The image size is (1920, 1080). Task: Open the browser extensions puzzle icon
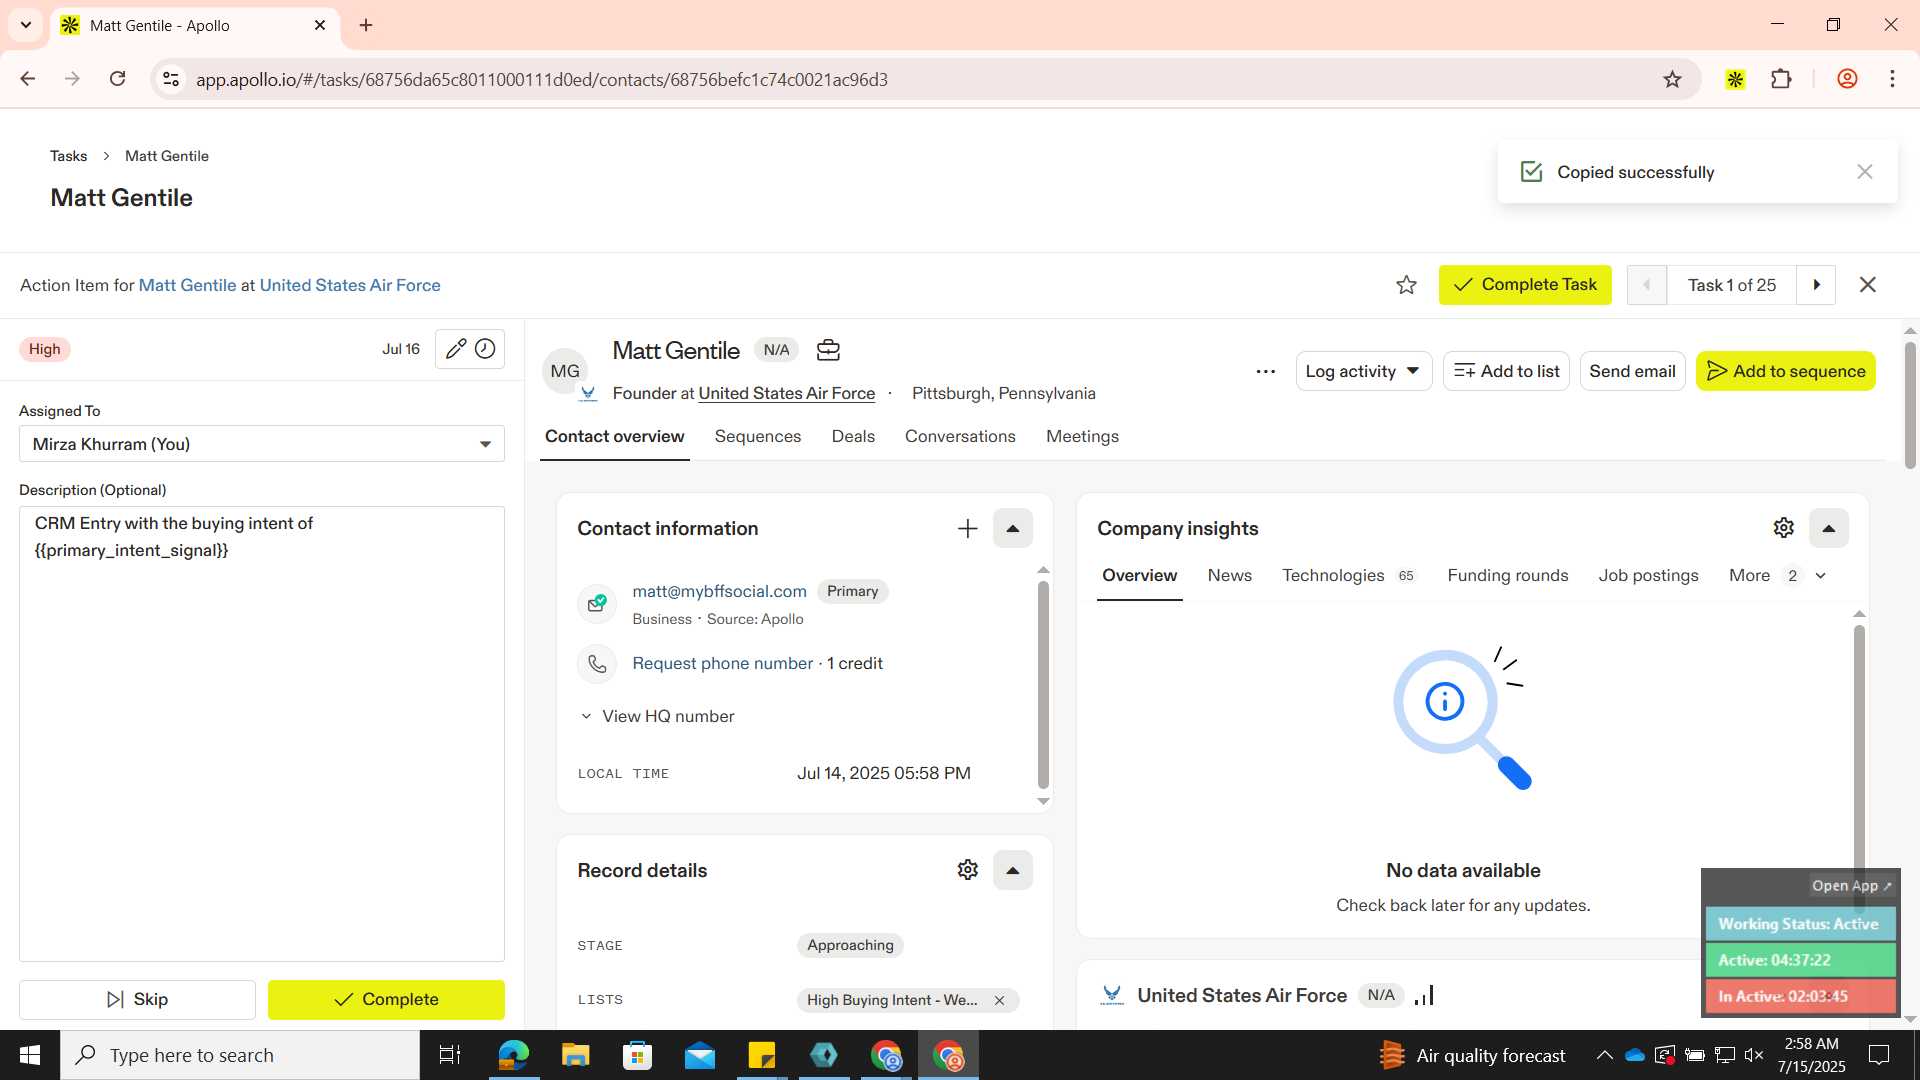1781,79
